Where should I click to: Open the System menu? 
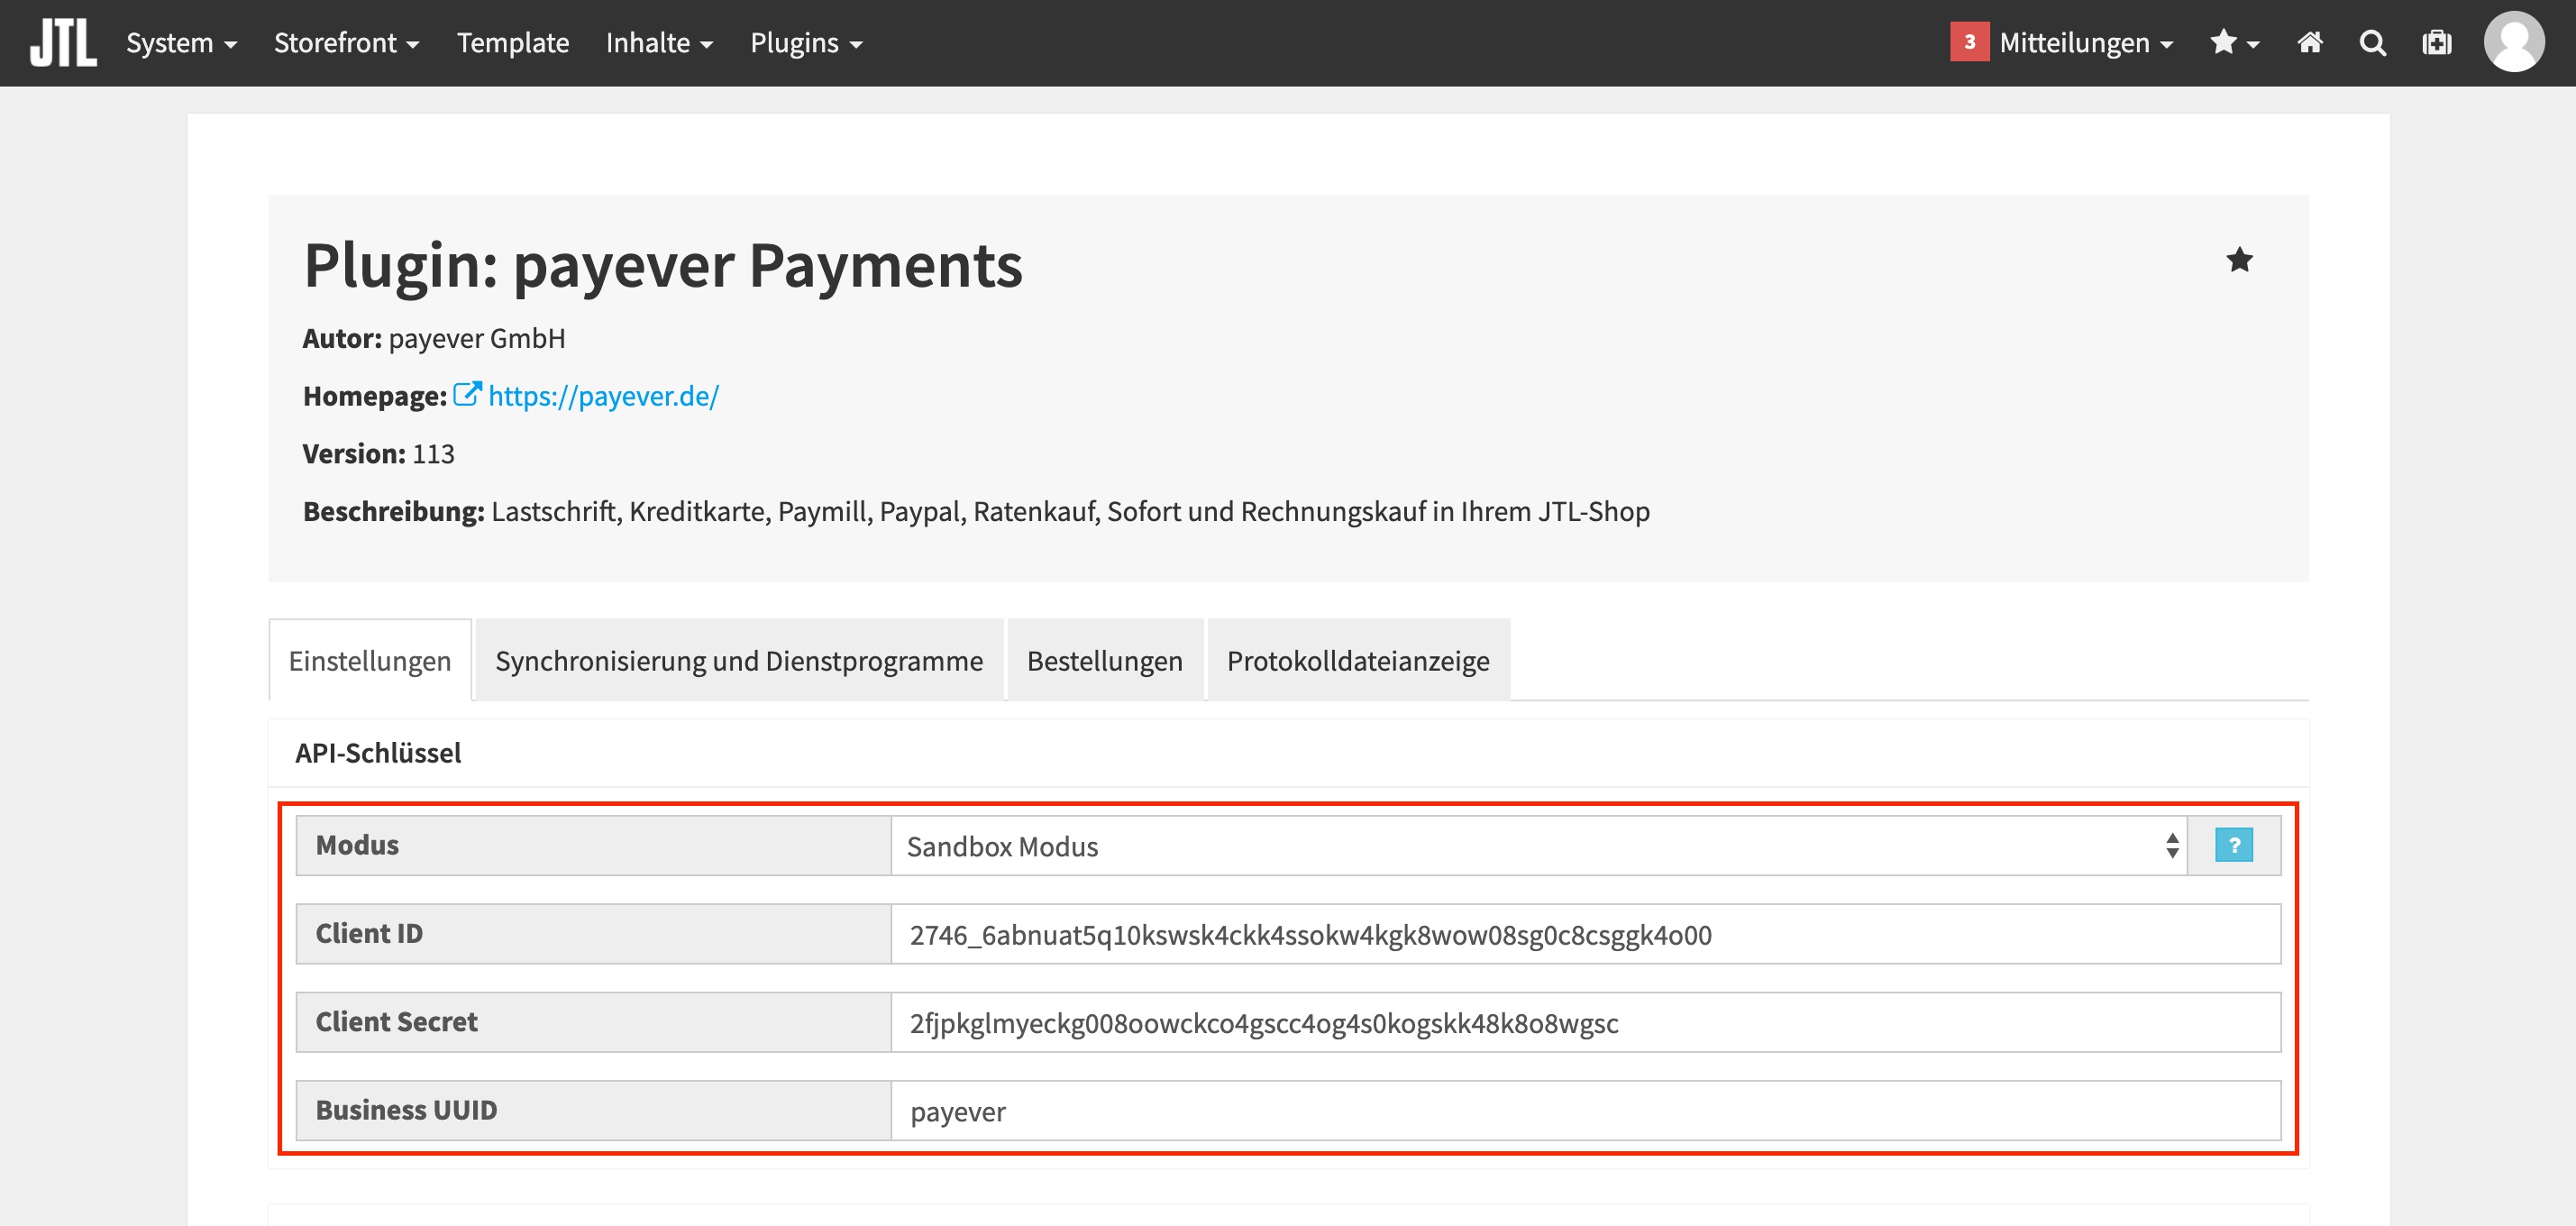pyautogui.click(x=181, y=43)
